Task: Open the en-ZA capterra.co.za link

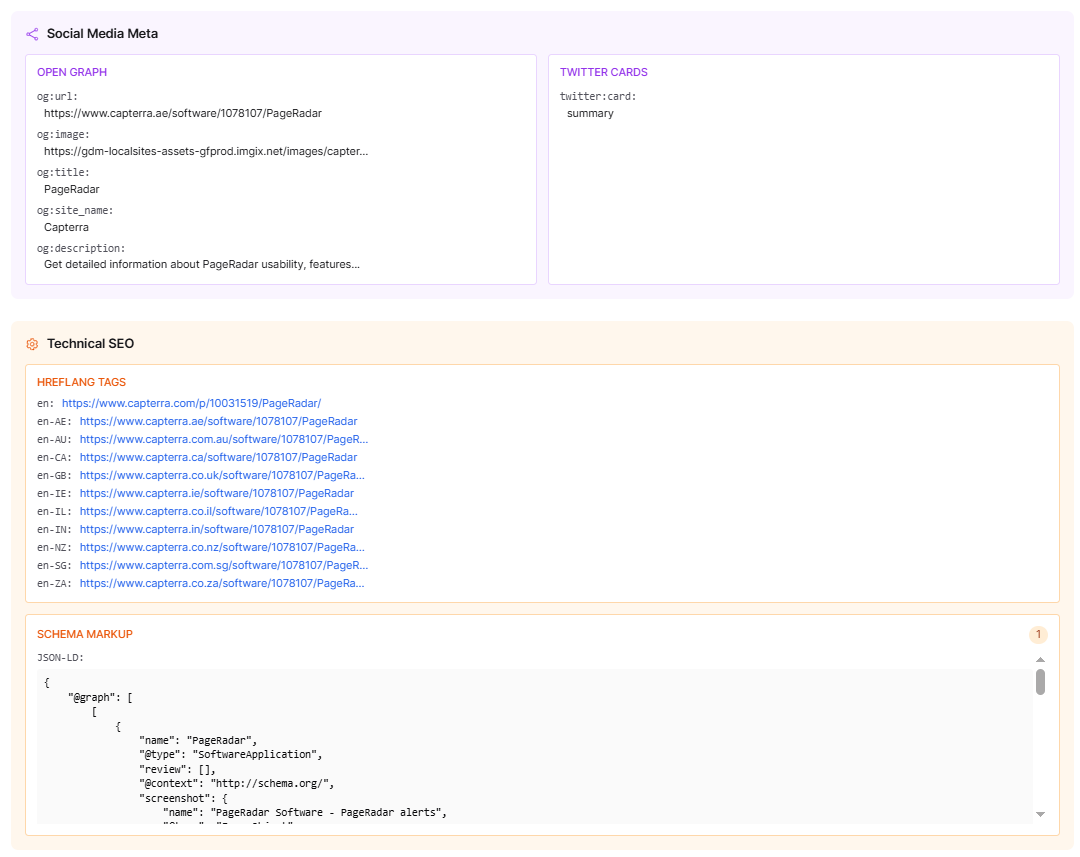Action: 222,582
